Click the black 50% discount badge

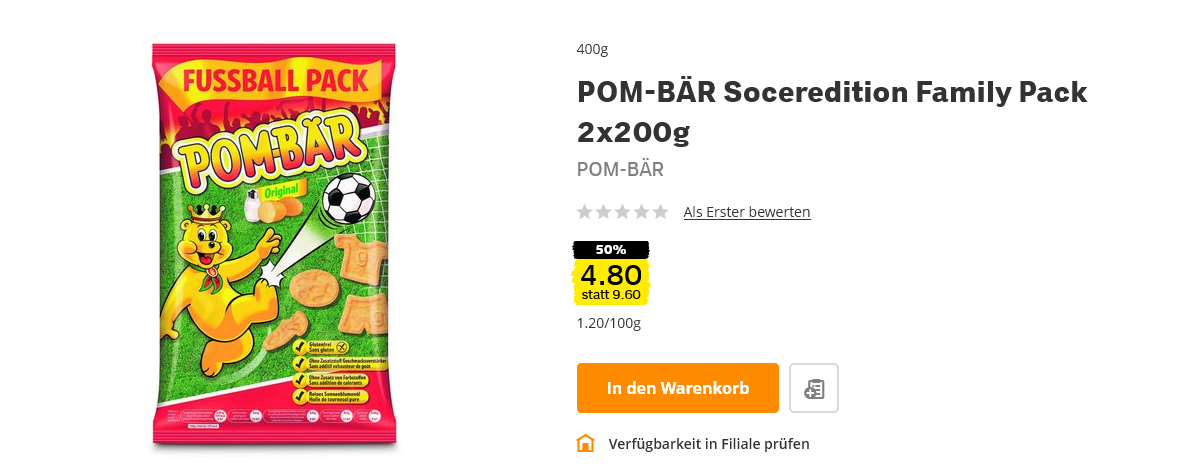611,250
